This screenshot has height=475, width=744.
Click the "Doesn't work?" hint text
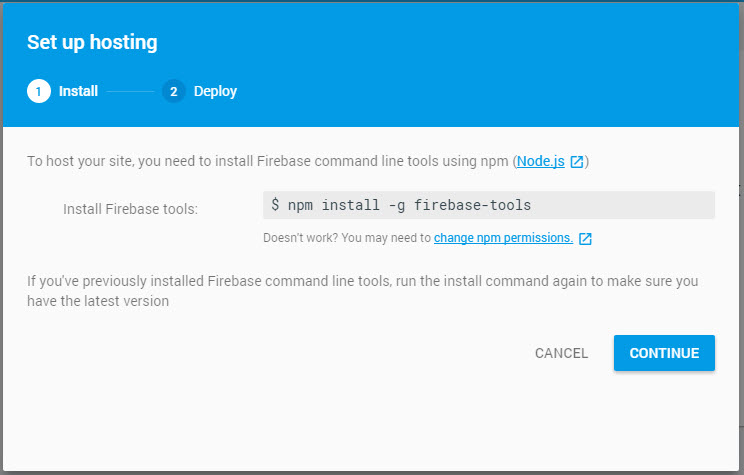[300, 238]
